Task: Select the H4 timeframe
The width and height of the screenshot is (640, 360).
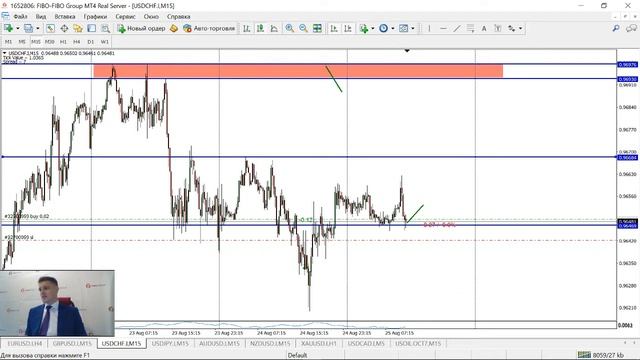Action: tap(77, 42)
